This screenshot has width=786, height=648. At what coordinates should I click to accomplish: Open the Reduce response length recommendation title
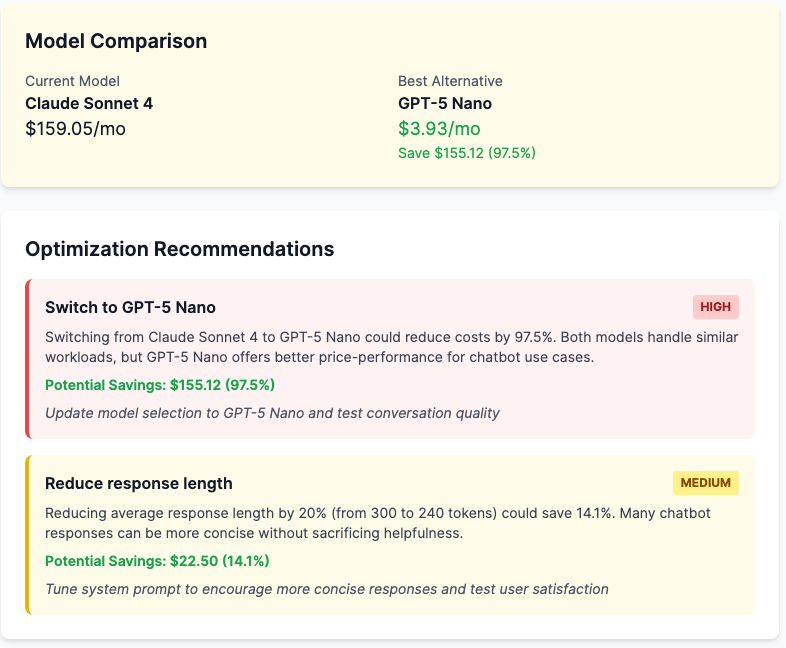point(139,483)
